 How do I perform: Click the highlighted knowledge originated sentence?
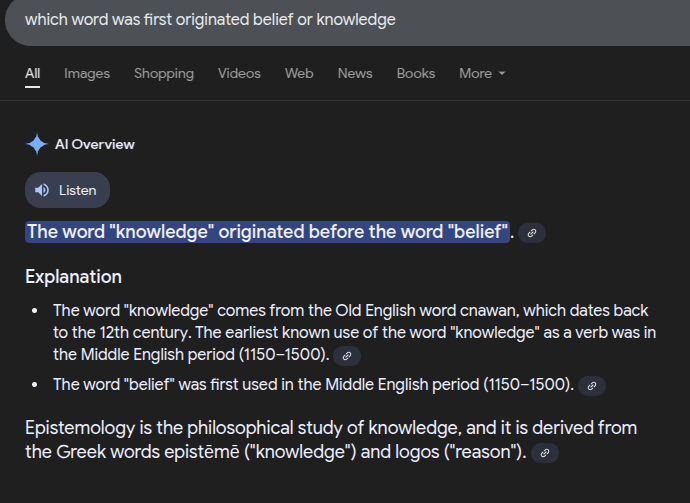coord(268,232)
